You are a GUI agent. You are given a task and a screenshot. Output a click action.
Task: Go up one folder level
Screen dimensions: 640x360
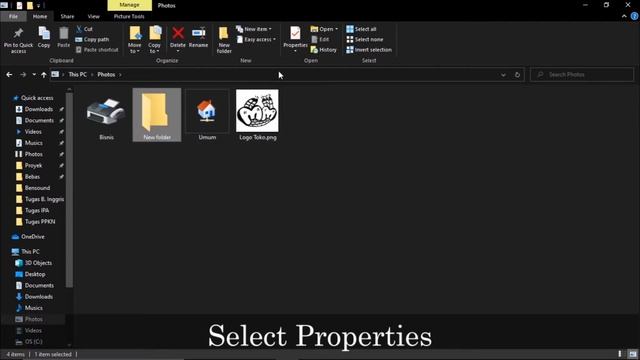point(44,75)
